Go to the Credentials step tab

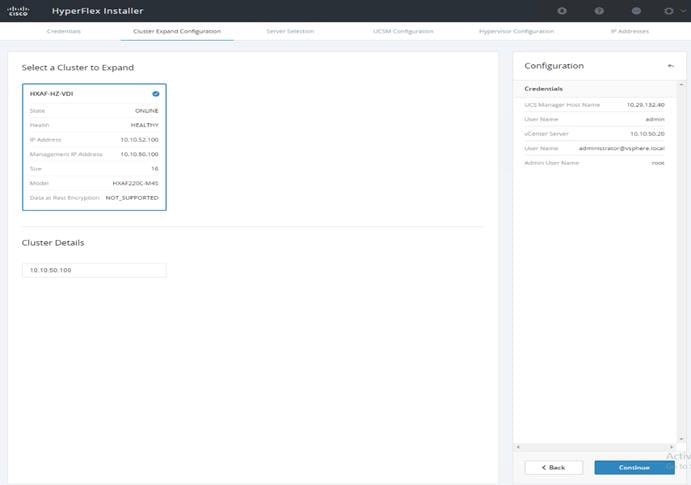coord(63,31)
